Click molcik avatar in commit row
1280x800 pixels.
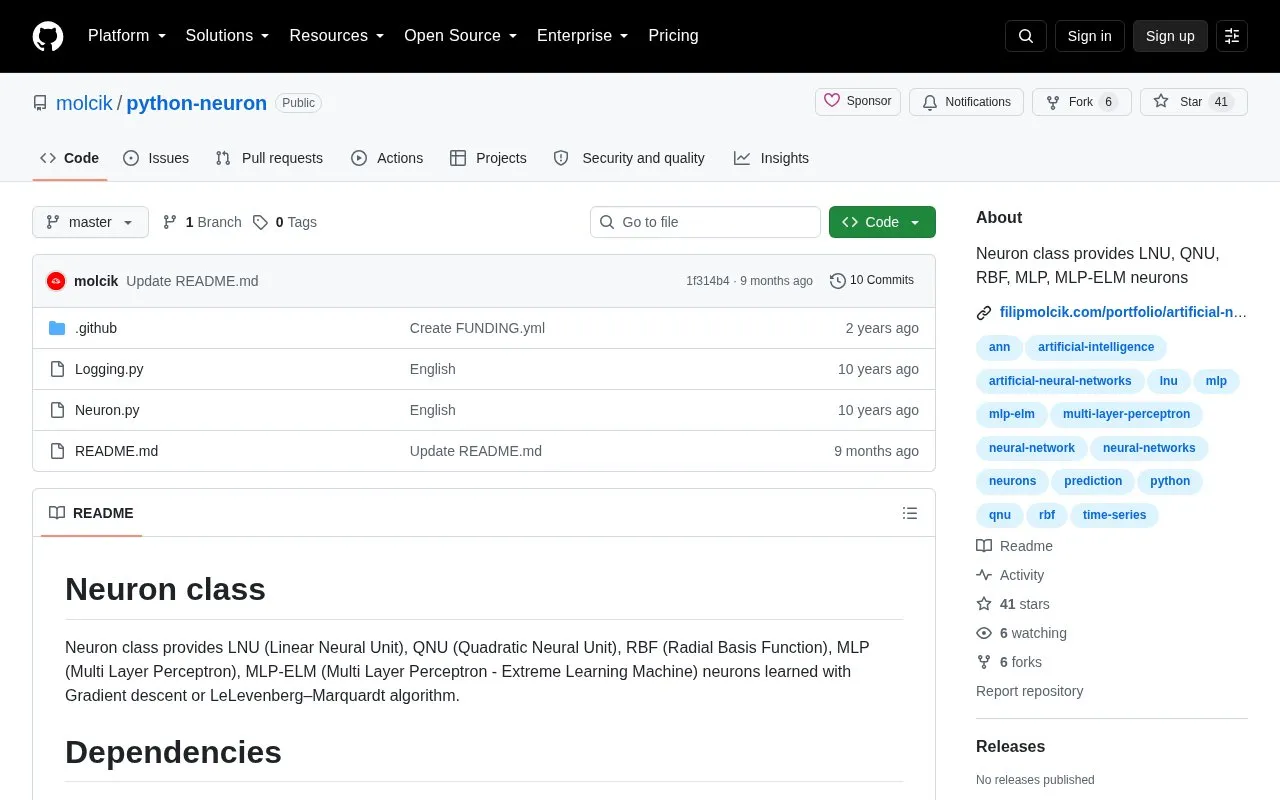56,281
